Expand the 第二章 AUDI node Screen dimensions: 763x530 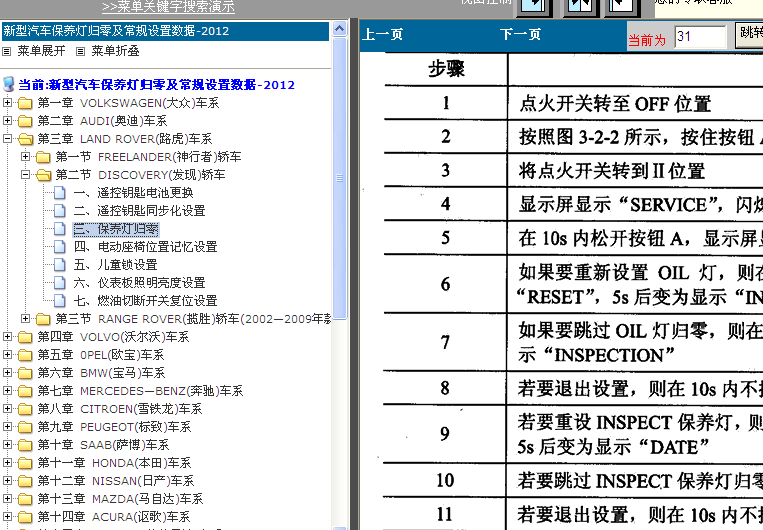tap(7, 121)
